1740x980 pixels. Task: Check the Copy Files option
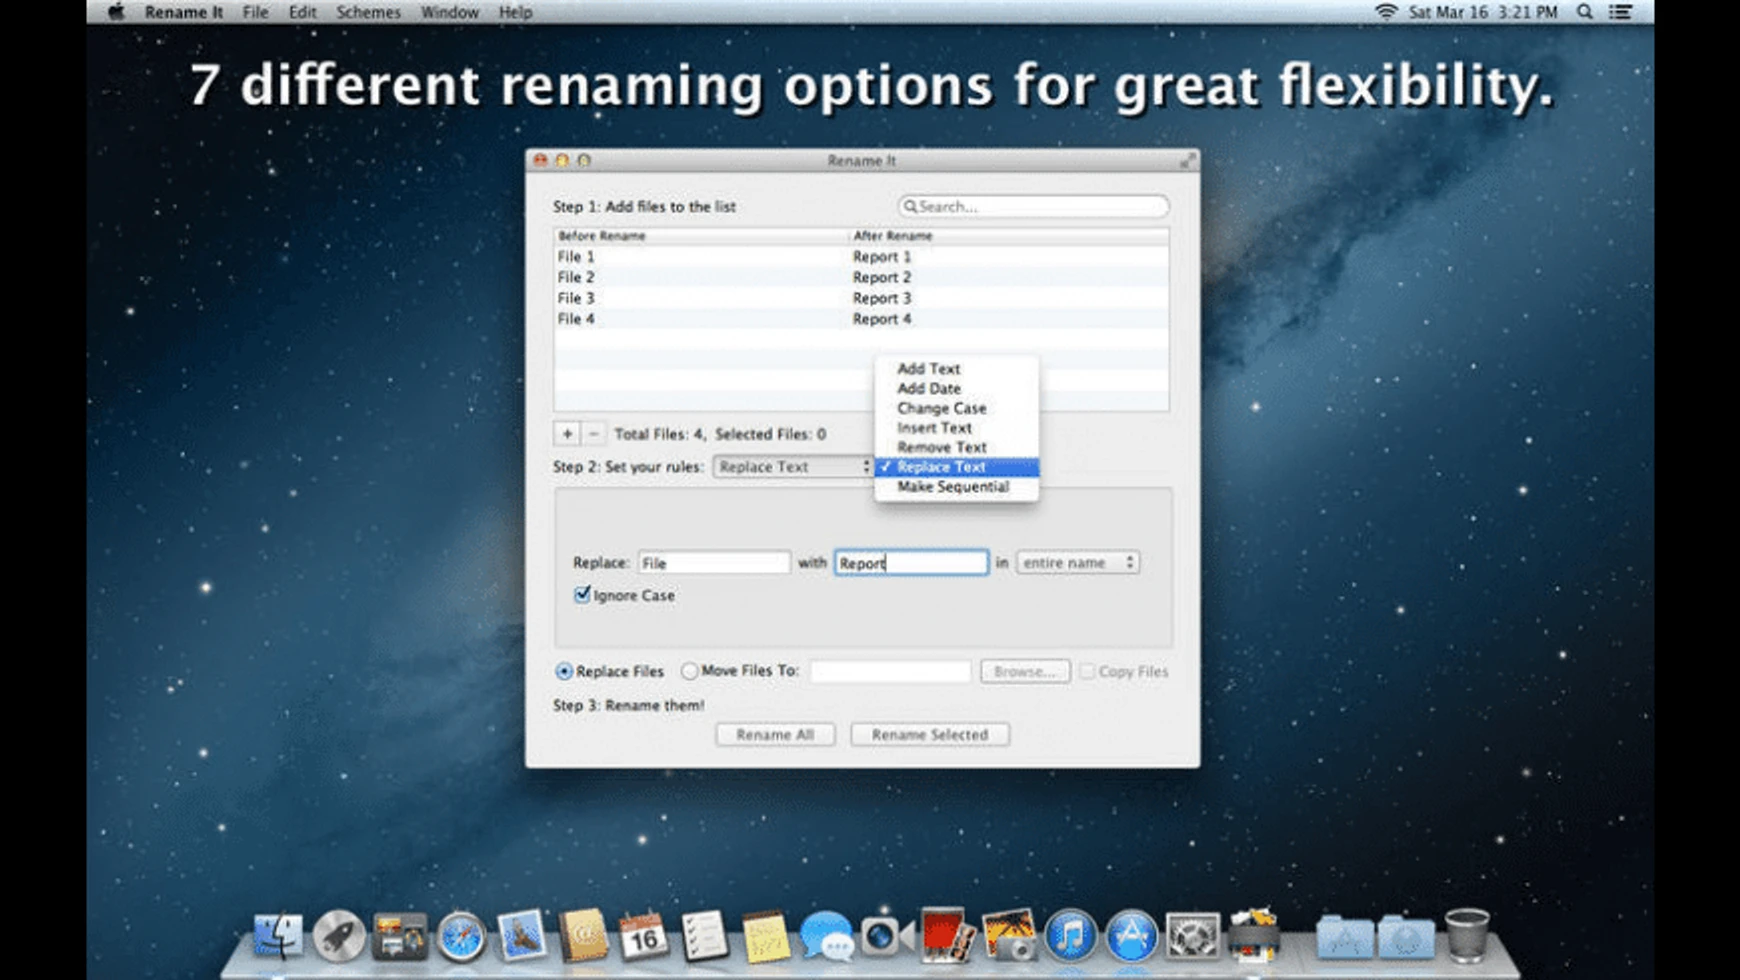(x=1086, y=671)
